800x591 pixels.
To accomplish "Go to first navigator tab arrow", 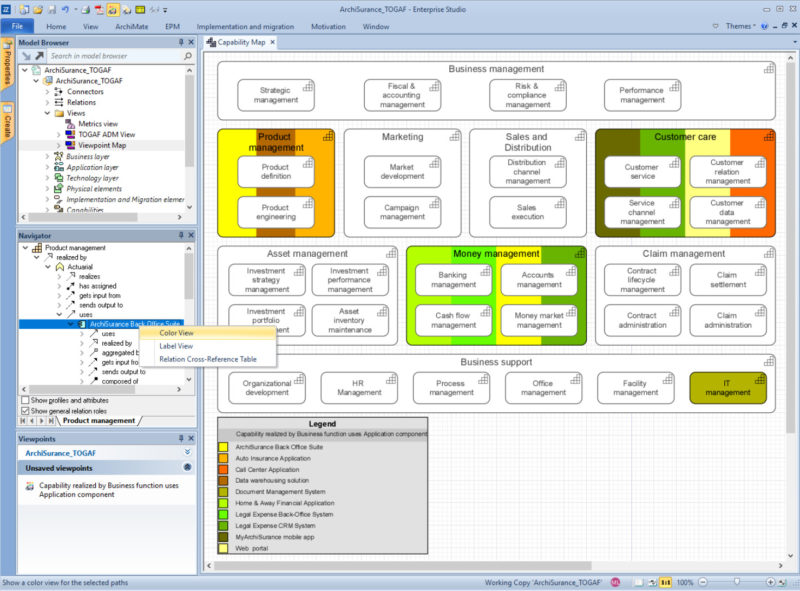I will click(23, 421).
